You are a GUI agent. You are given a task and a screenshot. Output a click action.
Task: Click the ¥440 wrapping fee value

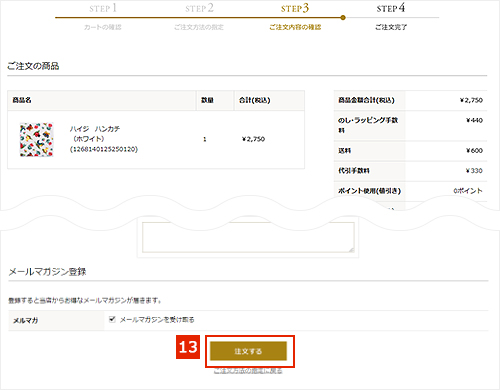pos(474,120)
